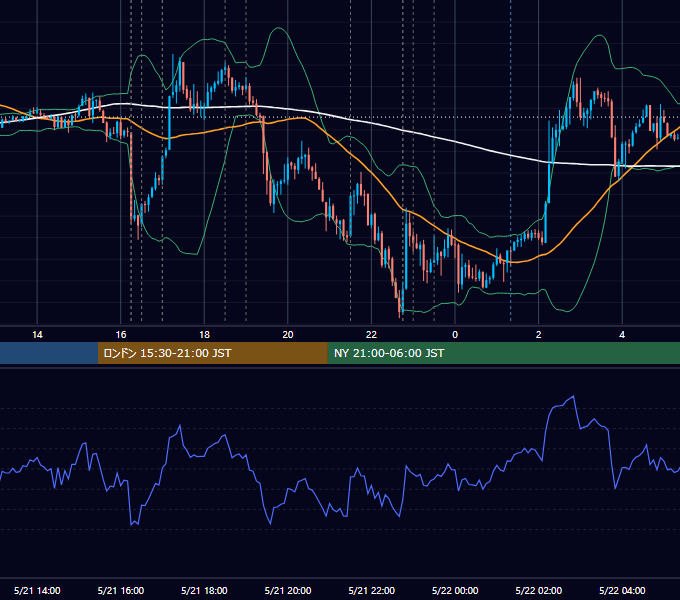Click the 18 hour axis label

[204, 335]
